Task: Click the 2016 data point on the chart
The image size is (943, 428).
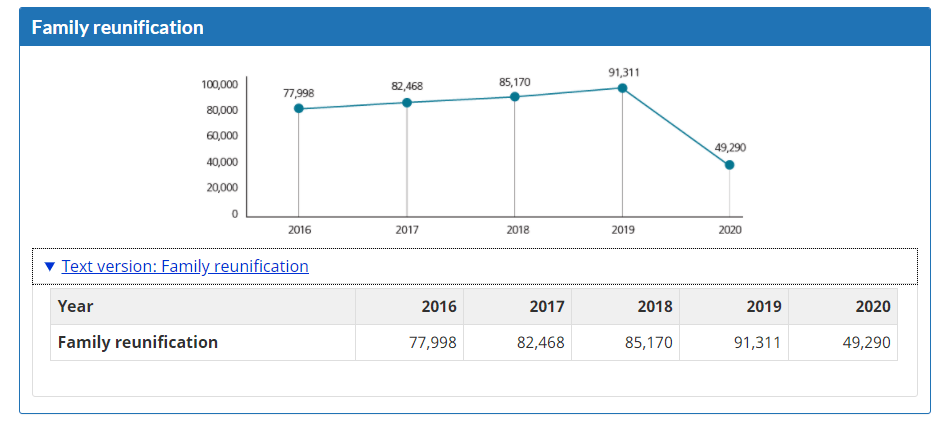Action: pyautogui.click(x=299, y=108)
